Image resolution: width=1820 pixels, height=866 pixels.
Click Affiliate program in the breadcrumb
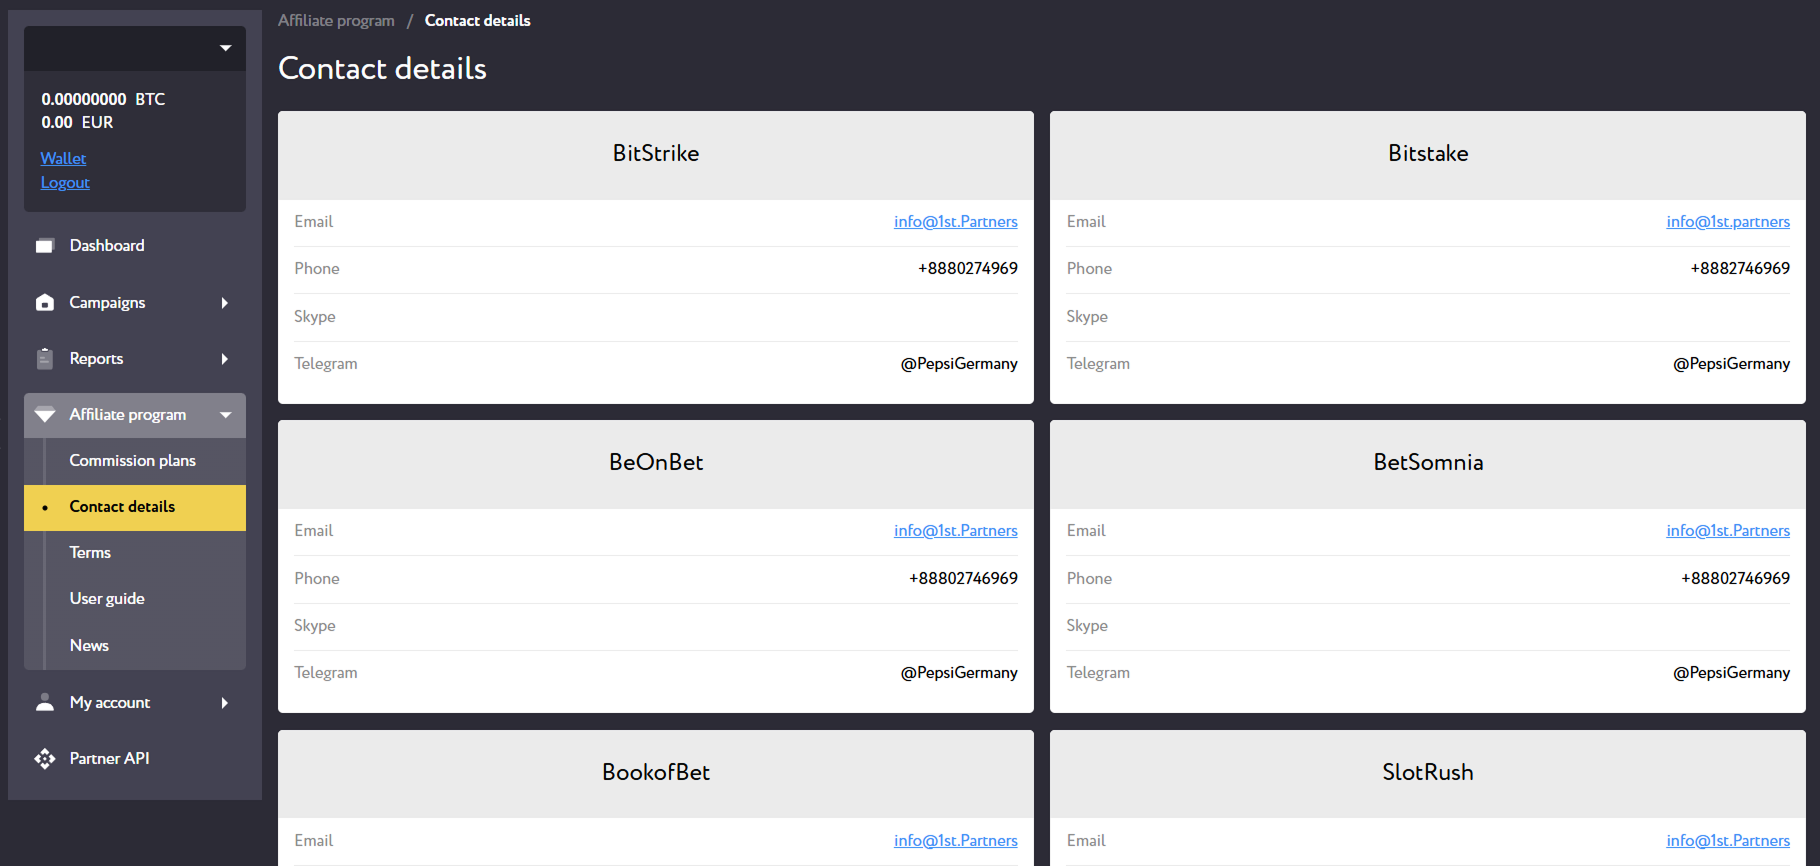pos(336,21)
